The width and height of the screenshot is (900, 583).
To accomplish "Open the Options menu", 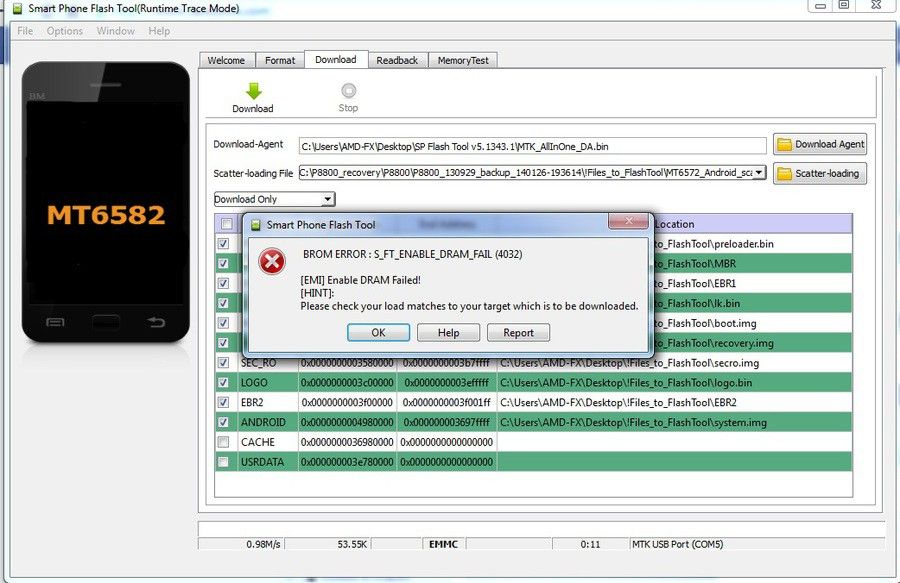I will [64, 31].
